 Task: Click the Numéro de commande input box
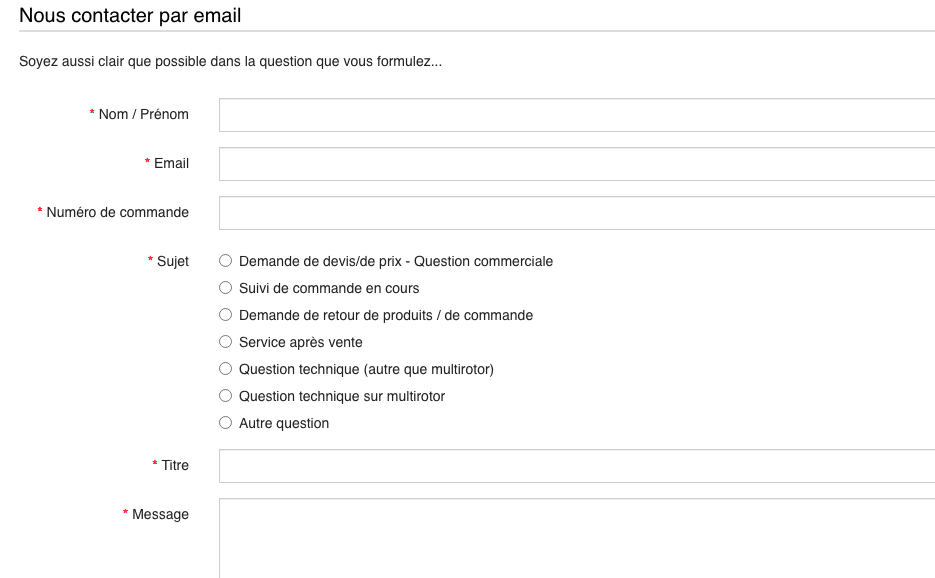(x=577, y=213)
